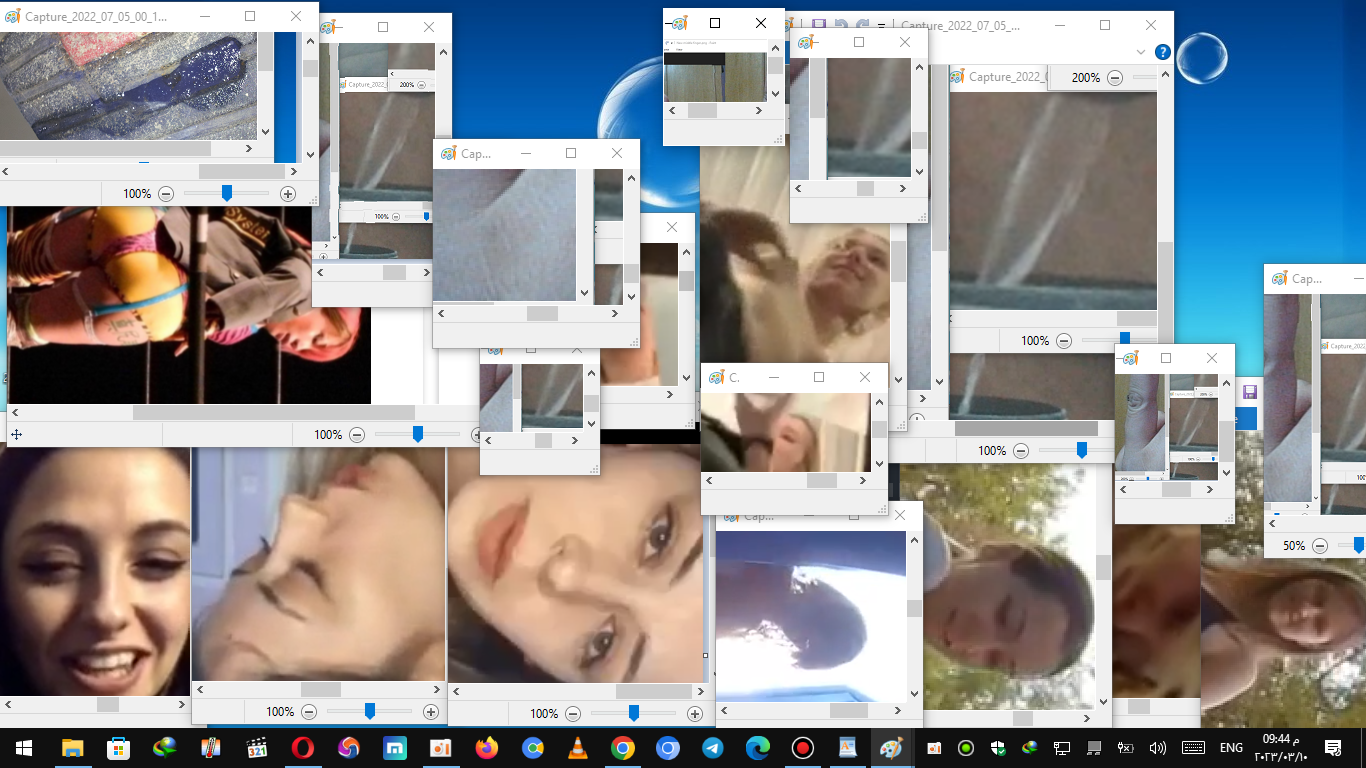Click the zoom slider in the Capture_2022_07_05_00_1 window
1366x768 pixels.
pyautogui.click(x=227, y=193)
